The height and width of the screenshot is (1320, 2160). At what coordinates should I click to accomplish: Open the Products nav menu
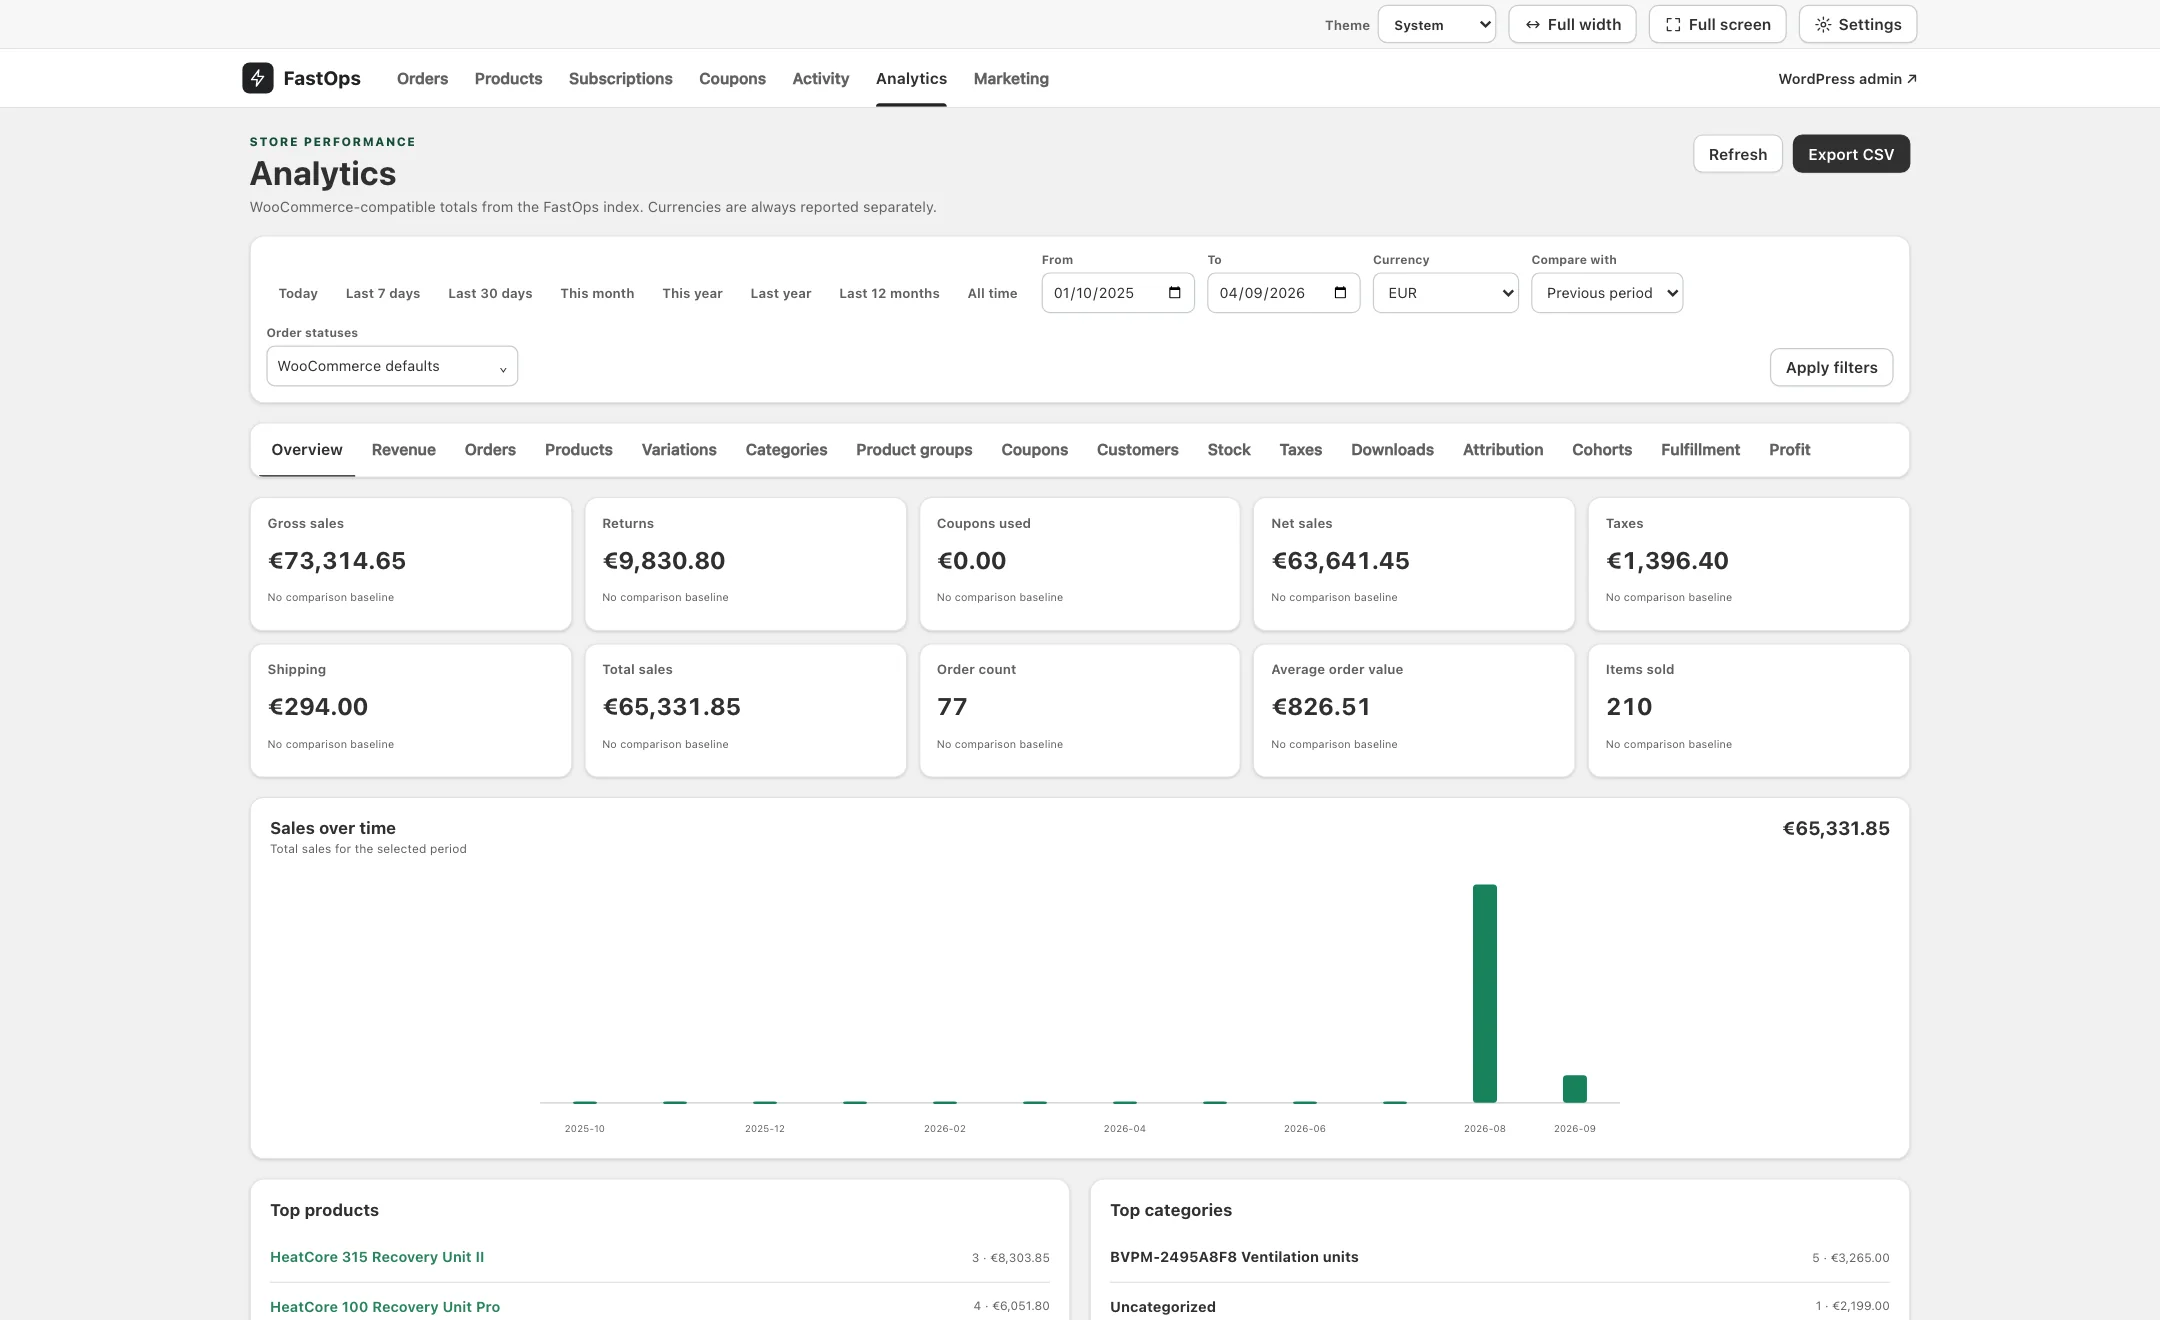coord(508,78)
